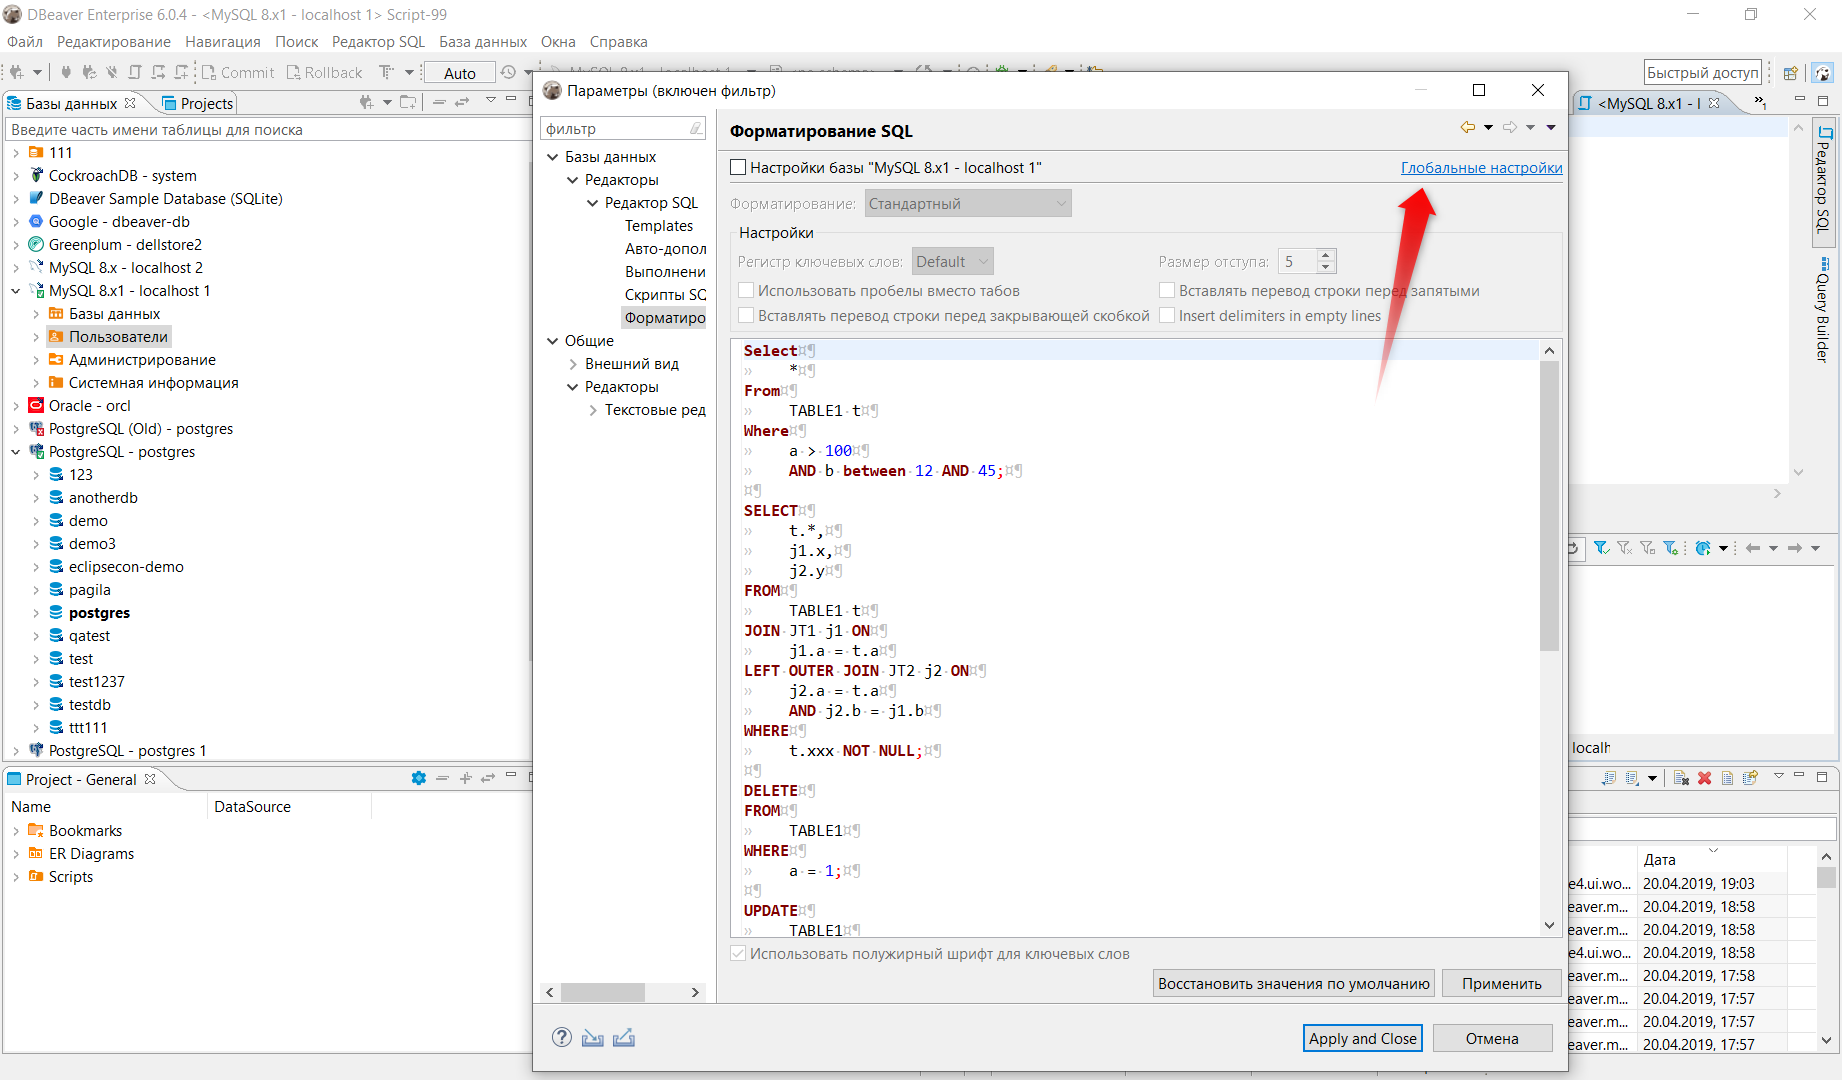Click scheduled refresh clock icon in results

[1703, 548]
